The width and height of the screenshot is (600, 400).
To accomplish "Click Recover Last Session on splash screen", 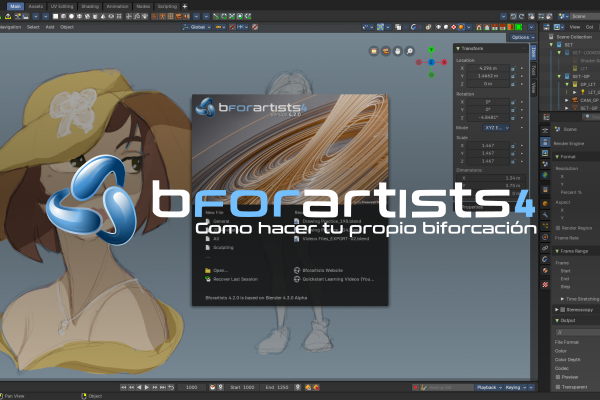I will pyautogui.click(x=232, y=279).
